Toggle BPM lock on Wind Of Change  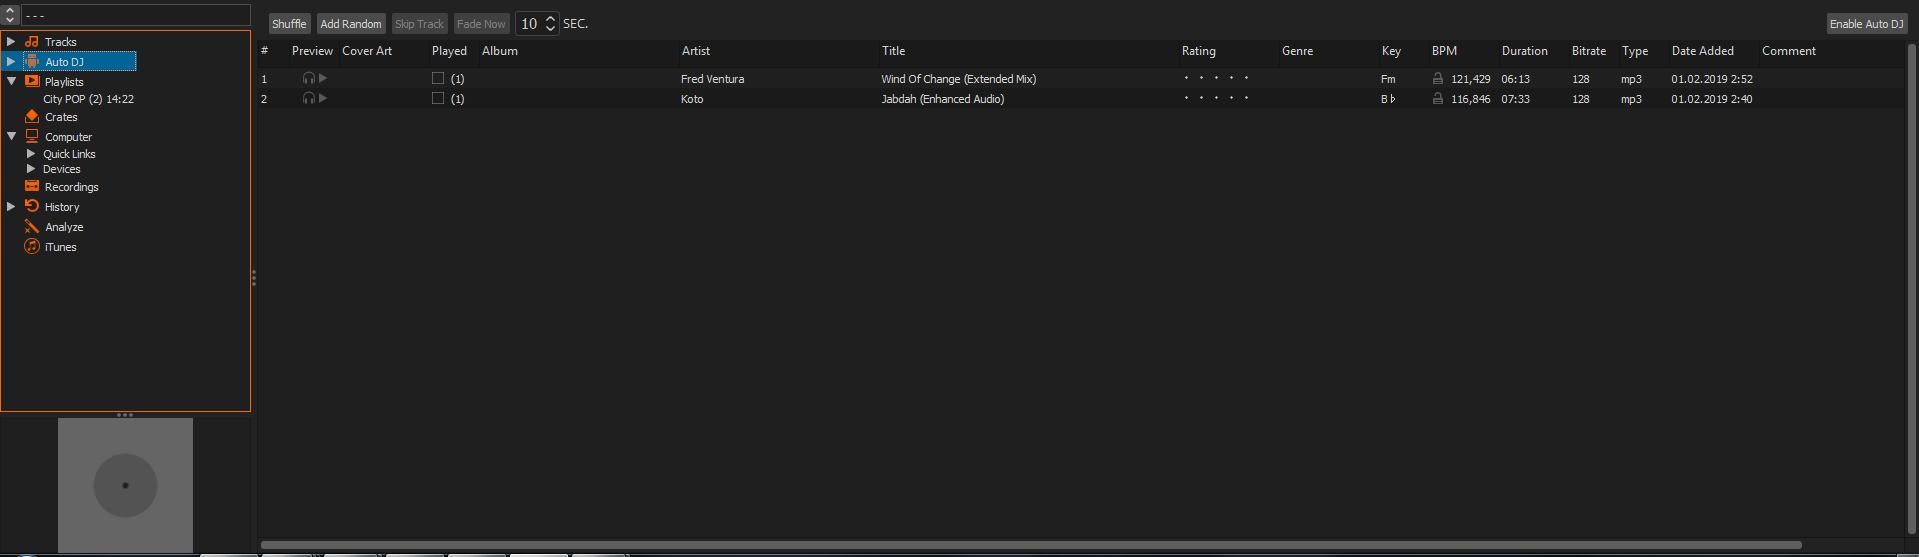1438,79
